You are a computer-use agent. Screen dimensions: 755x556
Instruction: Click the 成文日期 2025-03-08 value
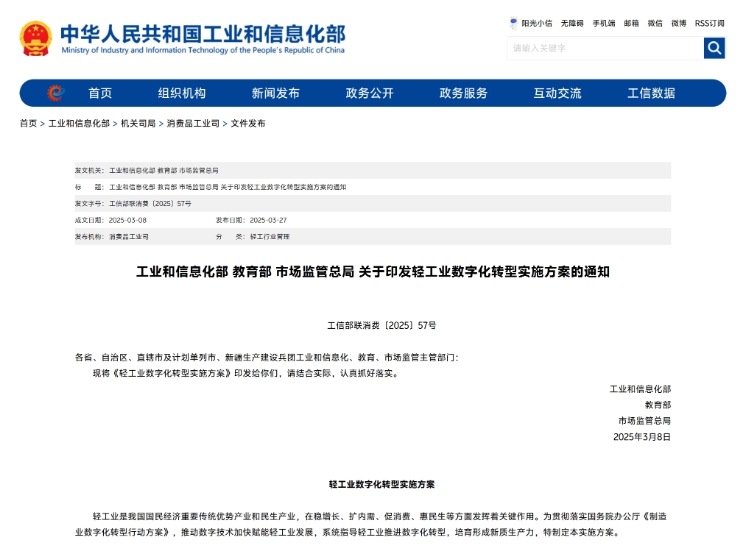pos(128,220)
